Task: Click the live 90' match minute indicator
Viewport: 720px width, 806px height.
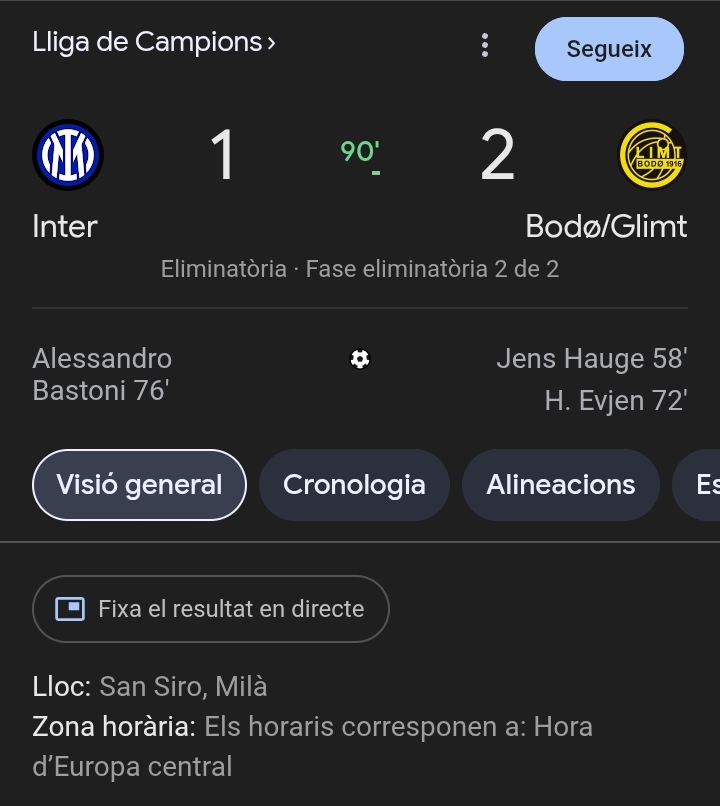Action: 360,153
